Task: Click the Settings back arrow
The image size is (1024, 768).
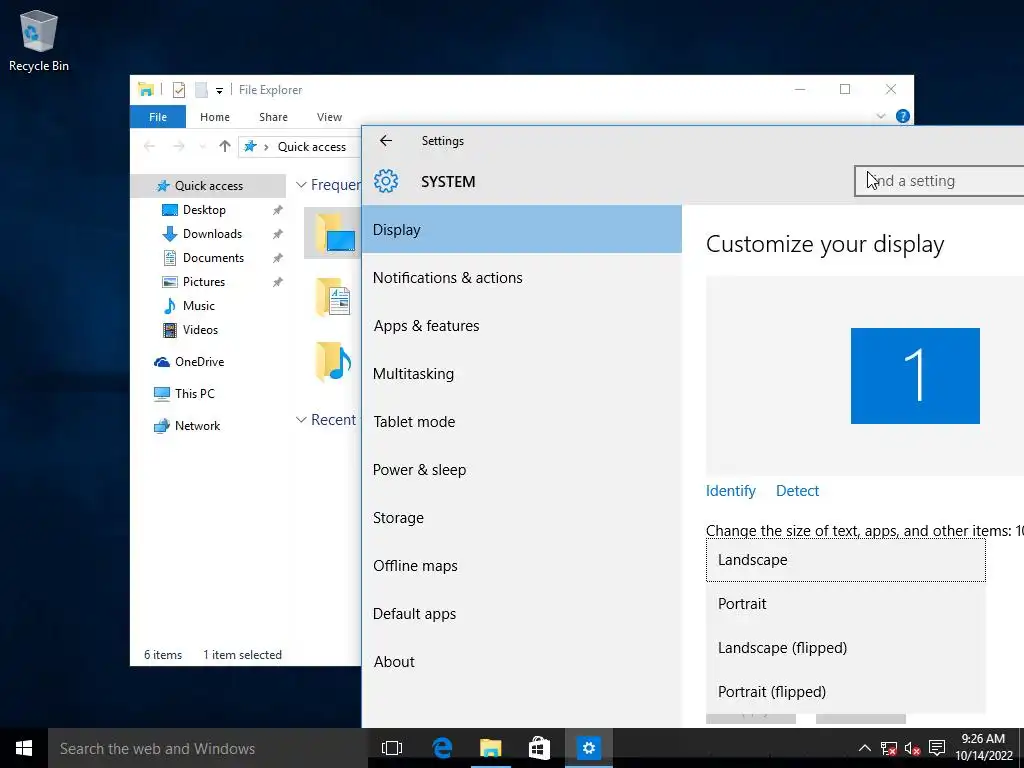Action: click(x=386, y=140)
